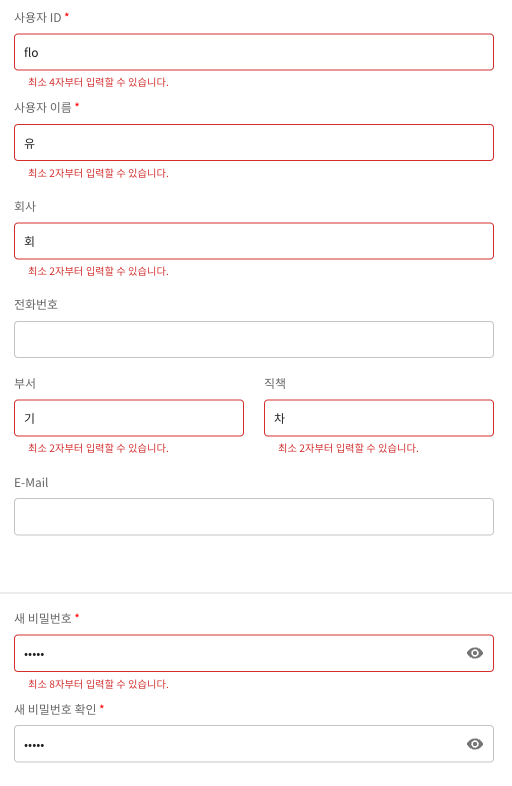Click the 사용자 이름 label text

tap(43, 107)
